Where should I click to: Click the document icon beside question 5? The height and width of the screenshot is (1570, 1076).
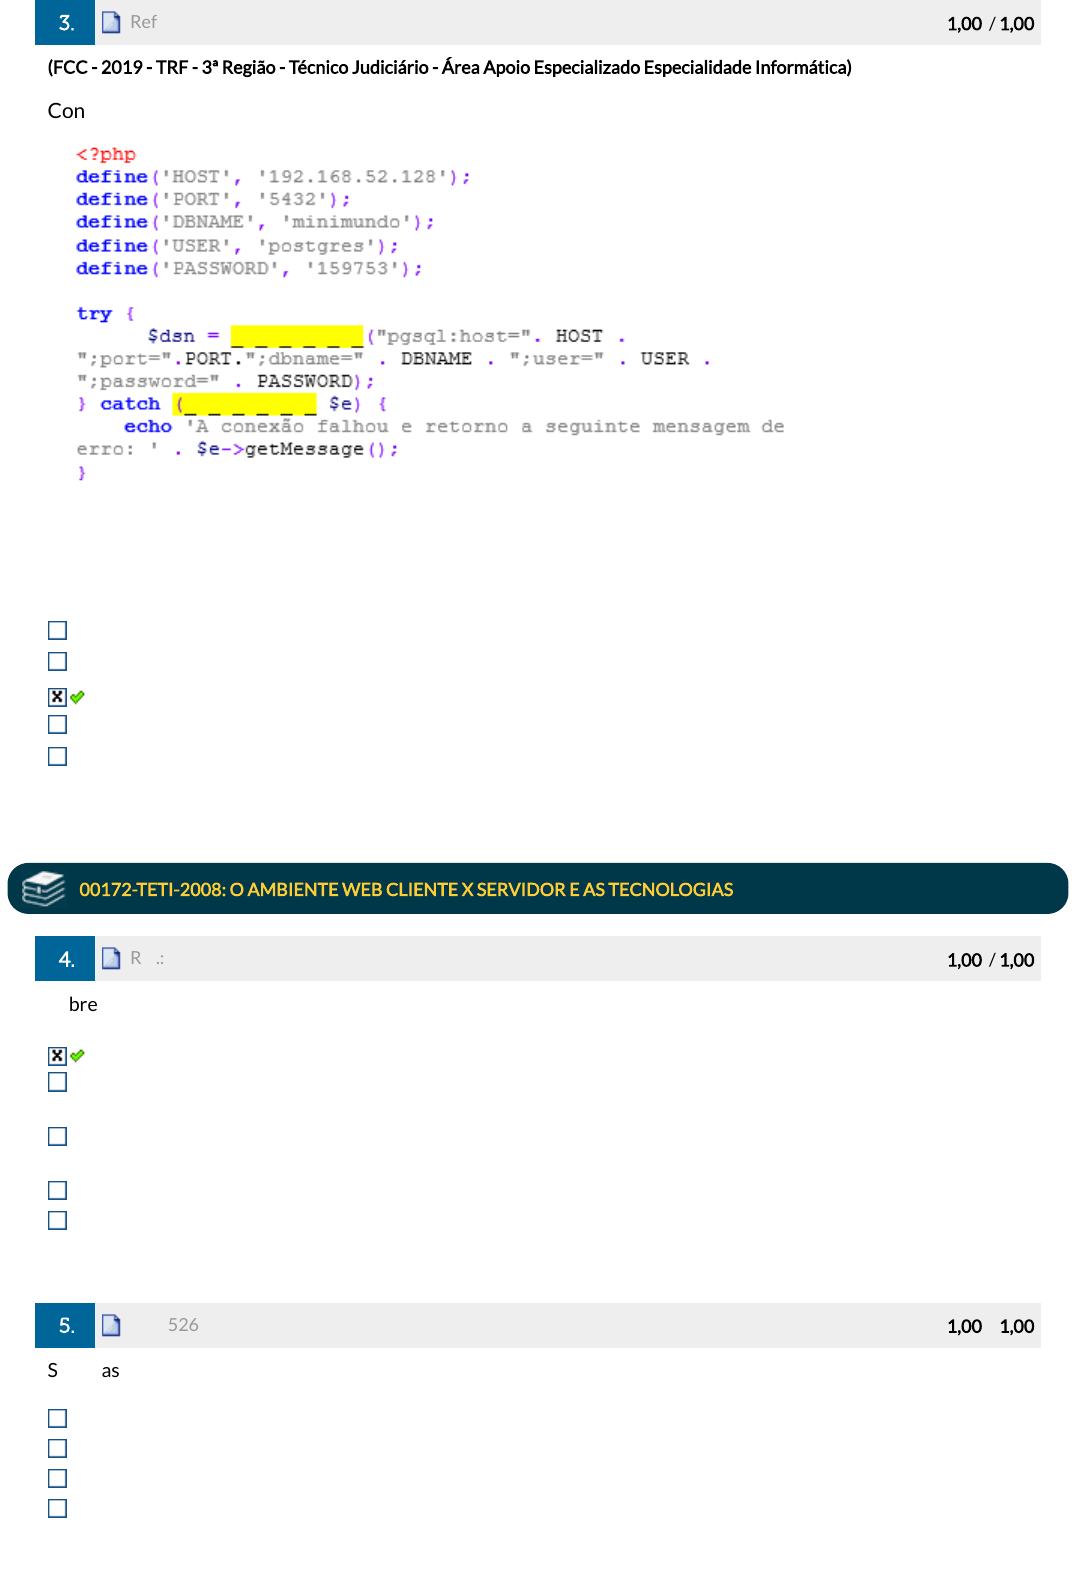point(111,1325)
